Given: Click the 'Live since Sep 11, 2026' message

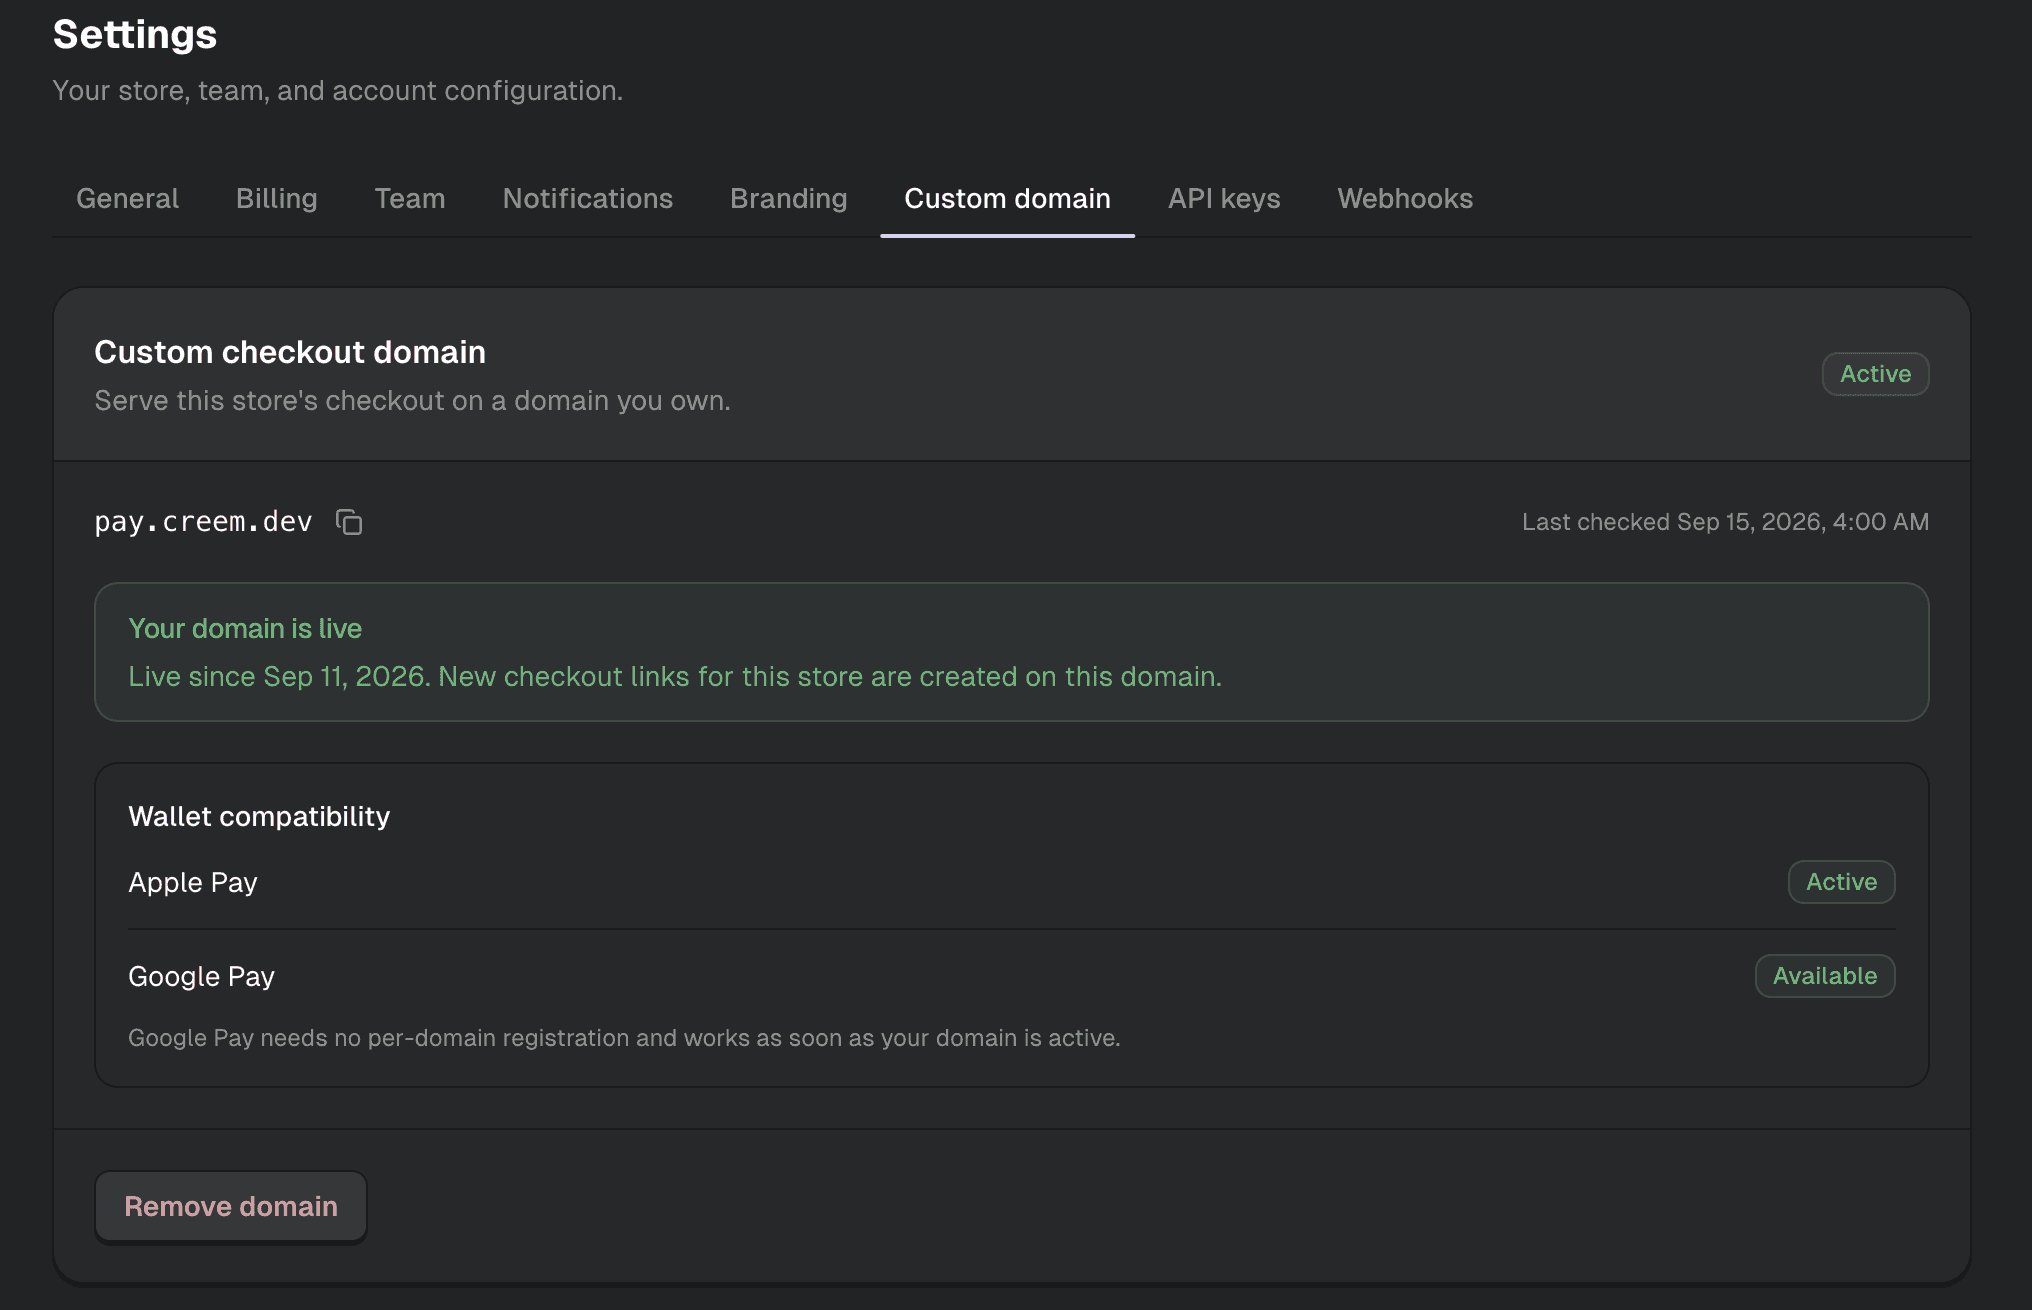Looking at the screenshot, I should tap(675, 677).
